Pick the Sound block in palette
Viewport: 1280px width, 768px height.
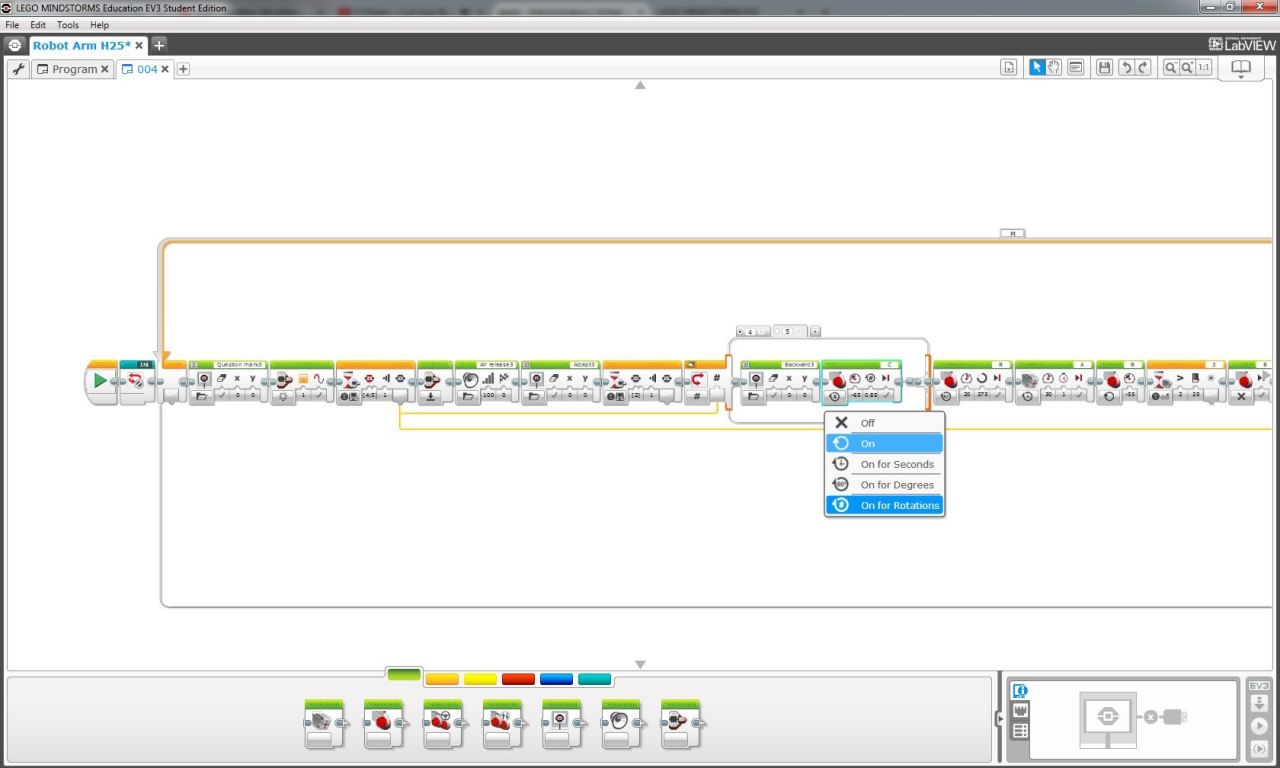click(621, 724)
